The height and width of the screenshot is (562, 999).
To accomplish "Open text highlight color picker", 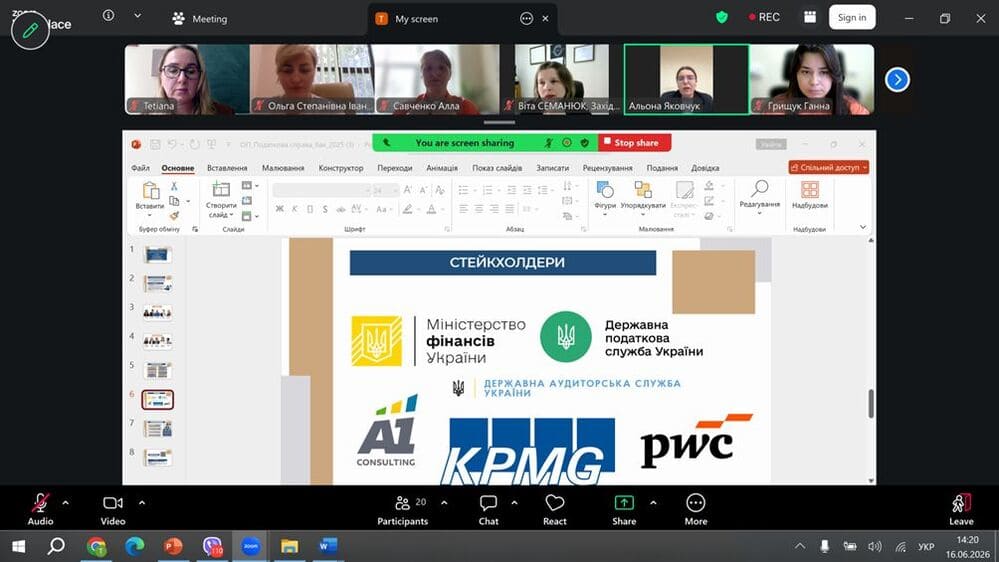I will (x=410, y=209).
